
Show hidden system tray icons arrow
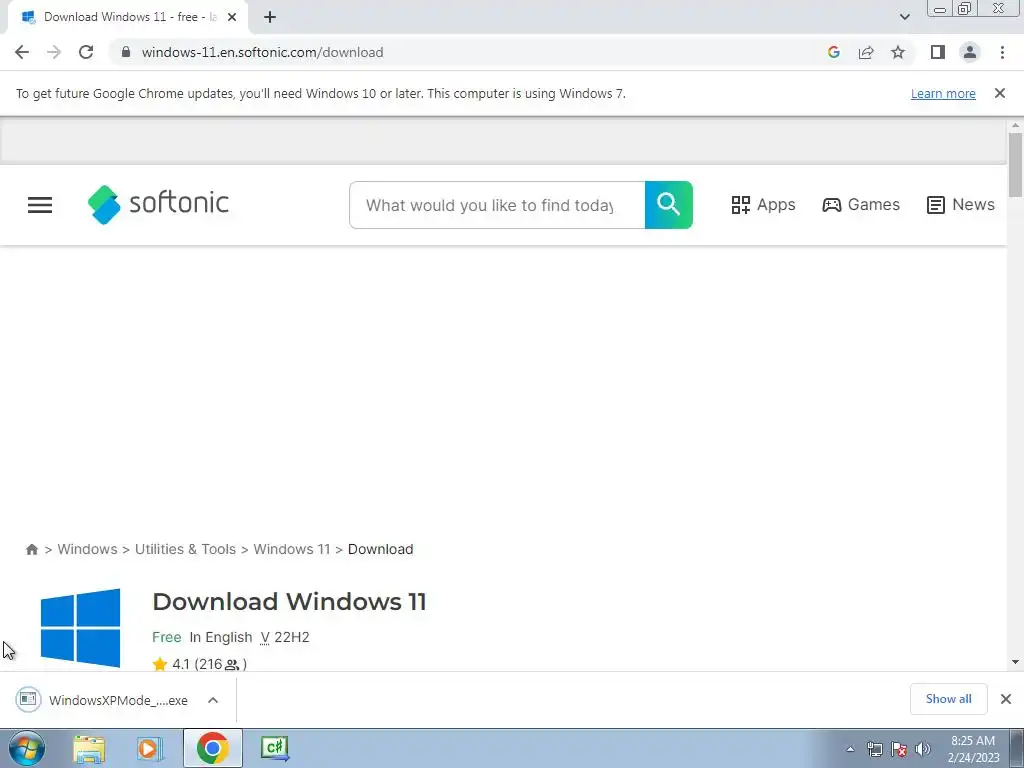(850, 749)
